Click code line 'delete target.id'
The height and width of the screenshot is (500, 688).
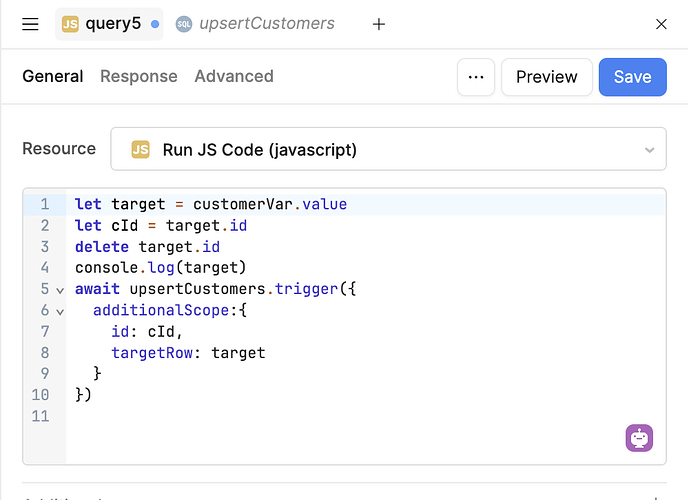(x=147, y=246)
